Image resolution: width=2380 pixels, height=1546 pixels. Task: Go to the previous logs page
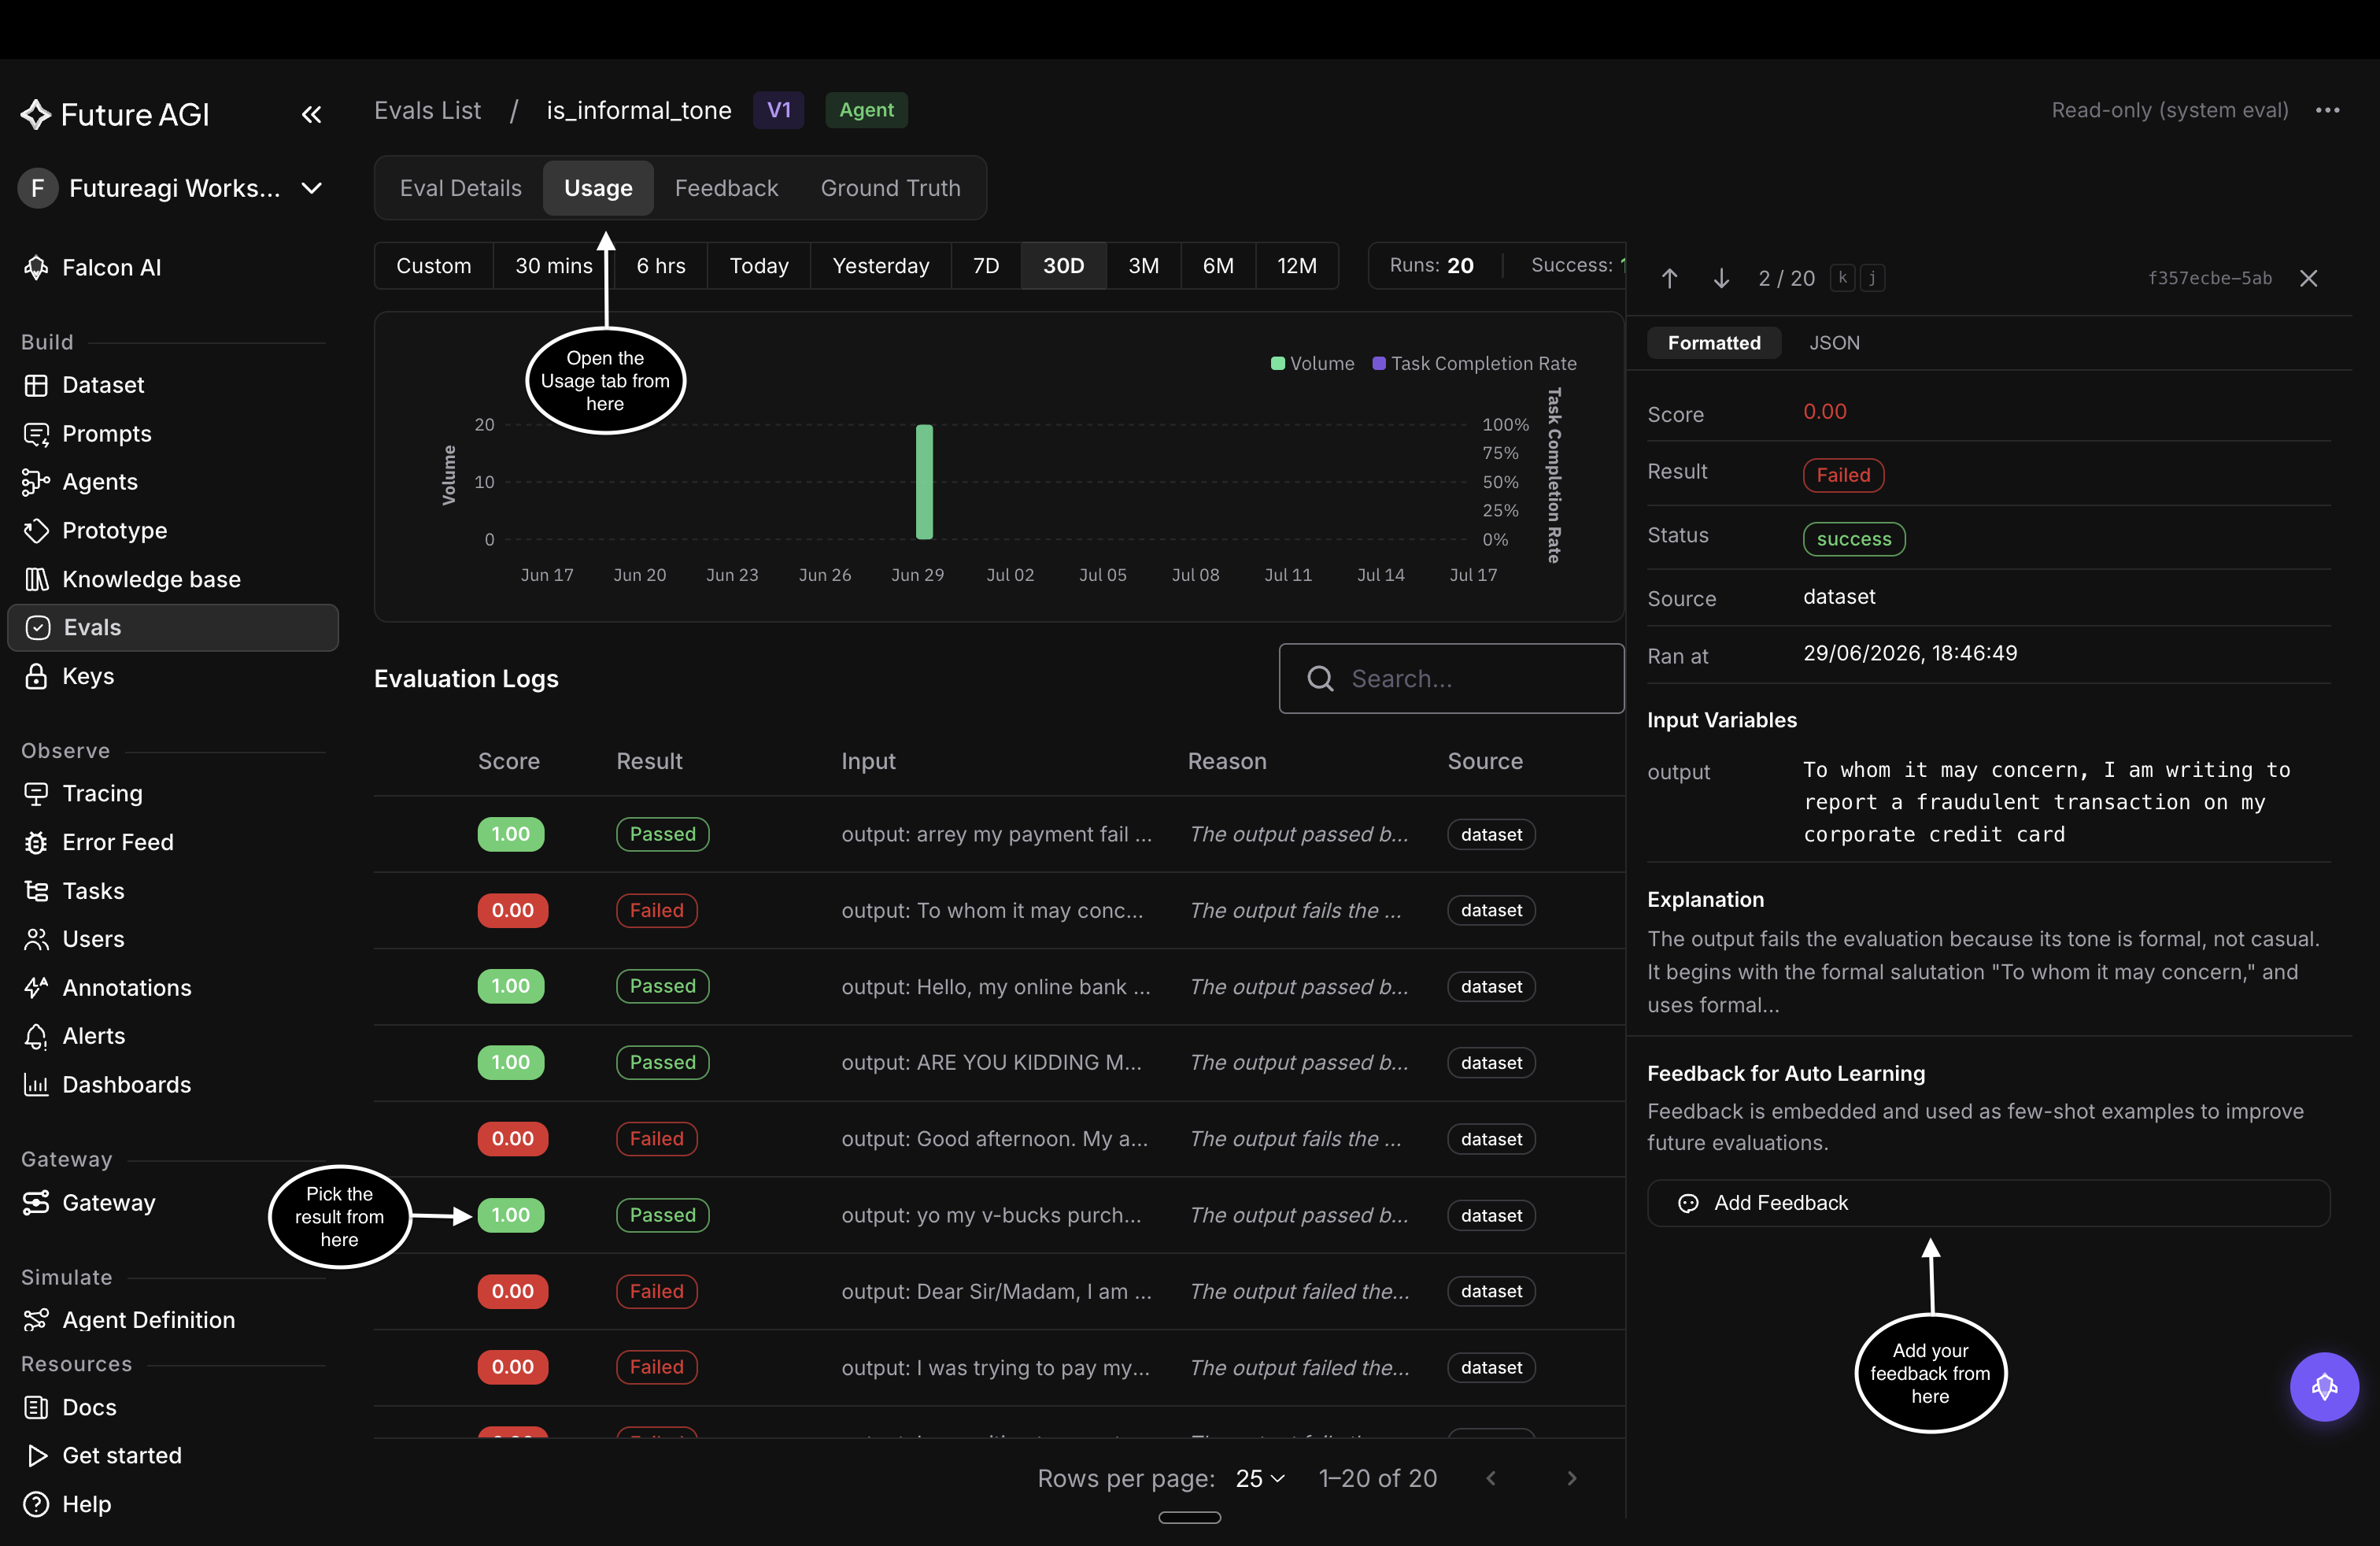tap(1491, 1478)
